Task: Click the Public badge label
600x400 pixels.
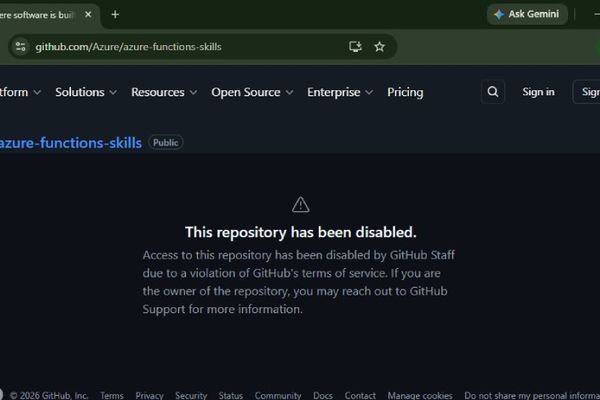Action: [166, 142]
